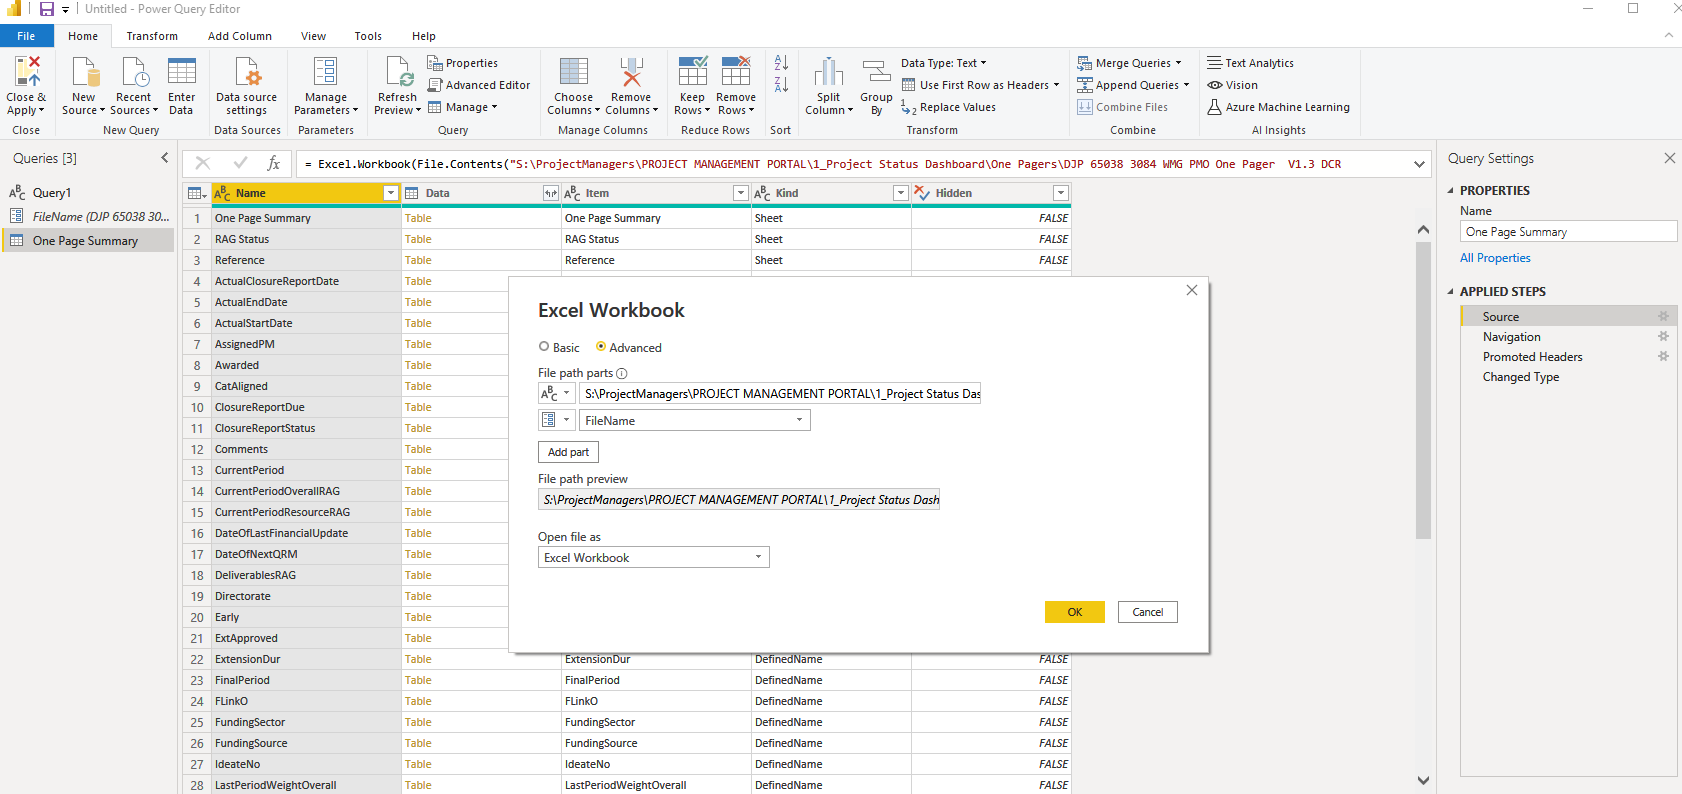Click the Refresh Preview icon
Image resolution: width=1682 pixels, height=794 pixels.
point(398,72)
